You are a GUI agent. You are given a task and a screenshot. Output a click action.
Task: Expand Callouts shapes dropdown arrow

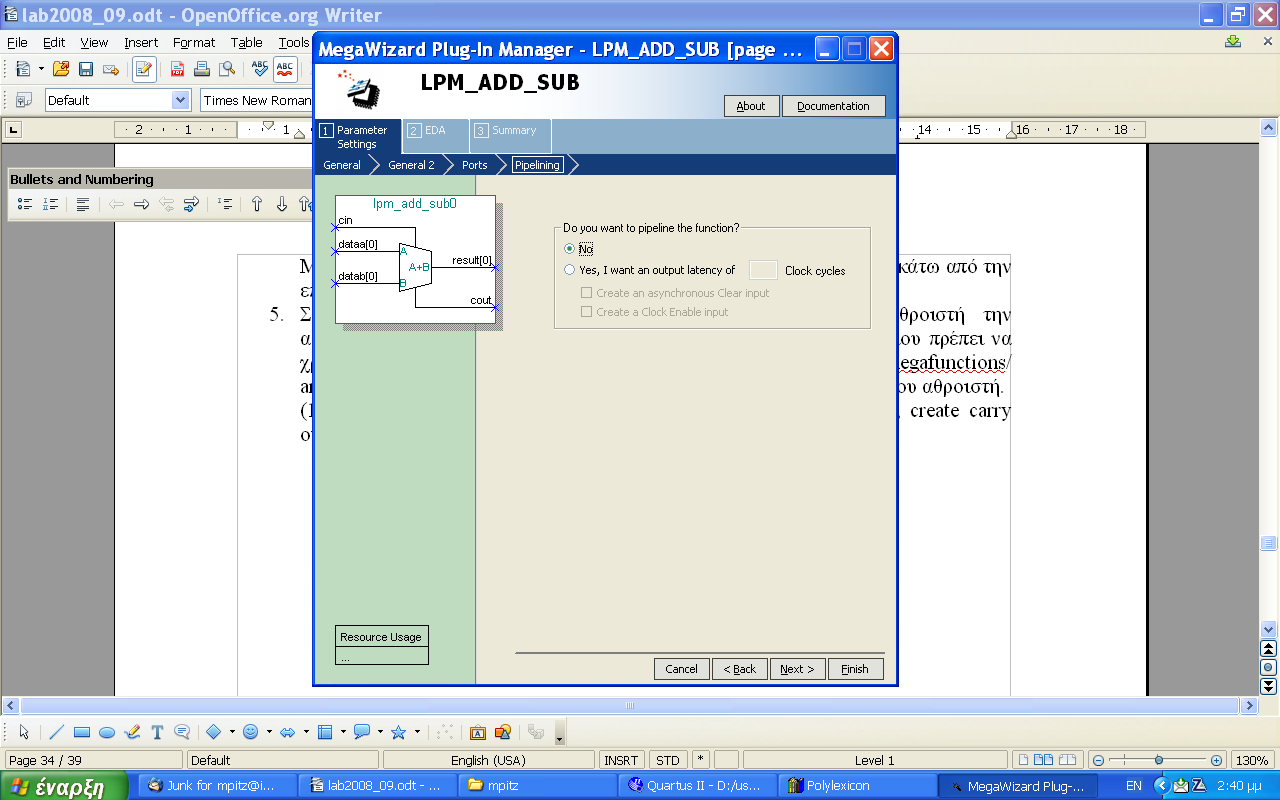(x=380, y=732)
